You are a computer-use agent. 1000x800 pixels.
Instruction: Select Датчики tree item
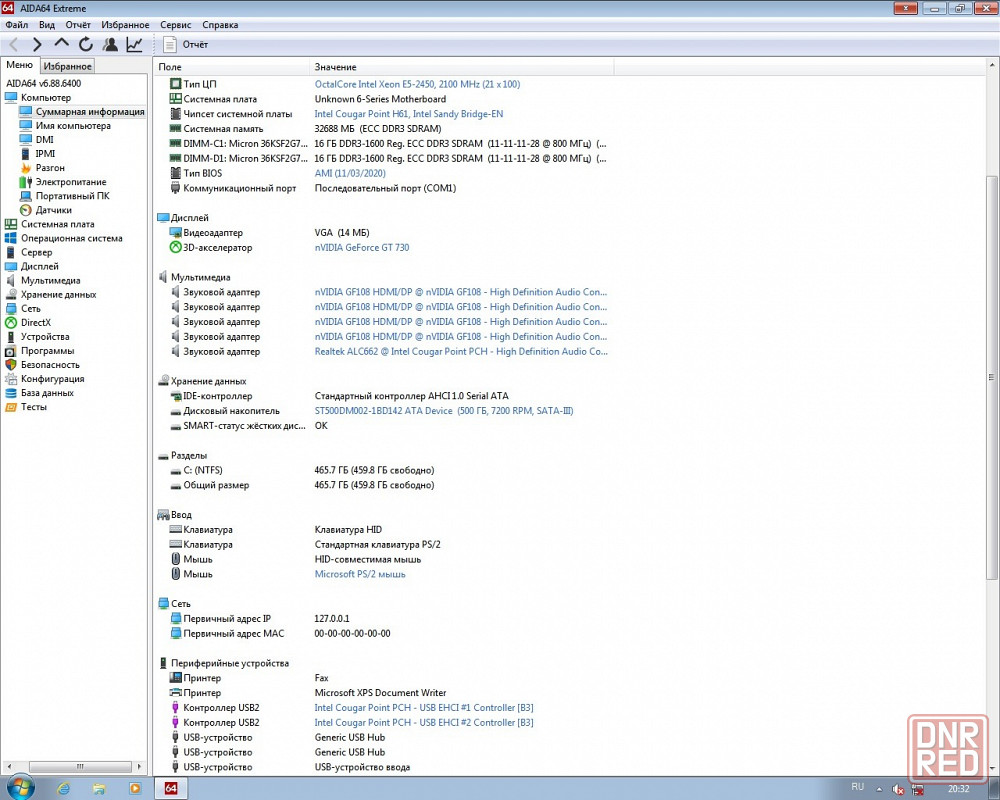[54, 210]
